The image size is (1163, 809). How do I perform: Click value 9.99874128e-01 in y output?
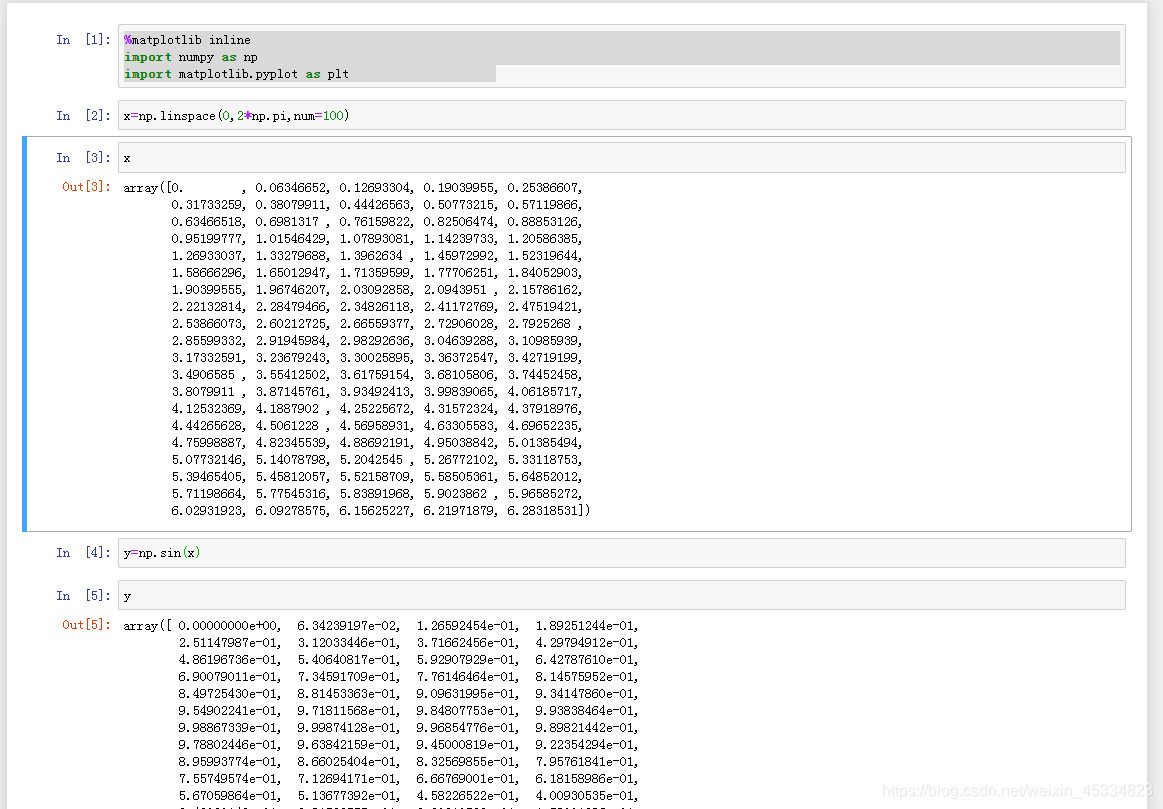pyautogui.click(x=347, y=728)
